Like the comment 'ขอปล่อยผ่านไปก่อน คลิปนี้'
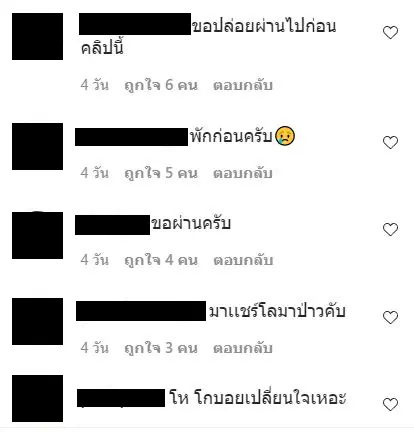Screen dimensions: 414x432 pyautogui.click(x=390, y=33)
